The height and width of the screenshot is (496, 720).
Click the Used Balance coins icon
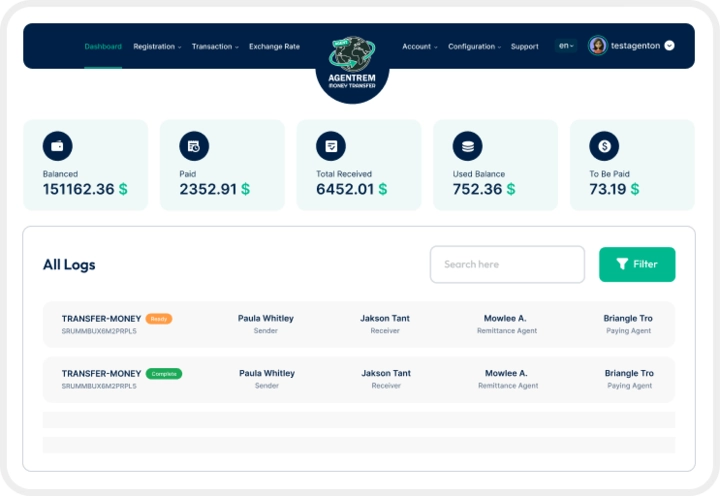coord(467,146)
